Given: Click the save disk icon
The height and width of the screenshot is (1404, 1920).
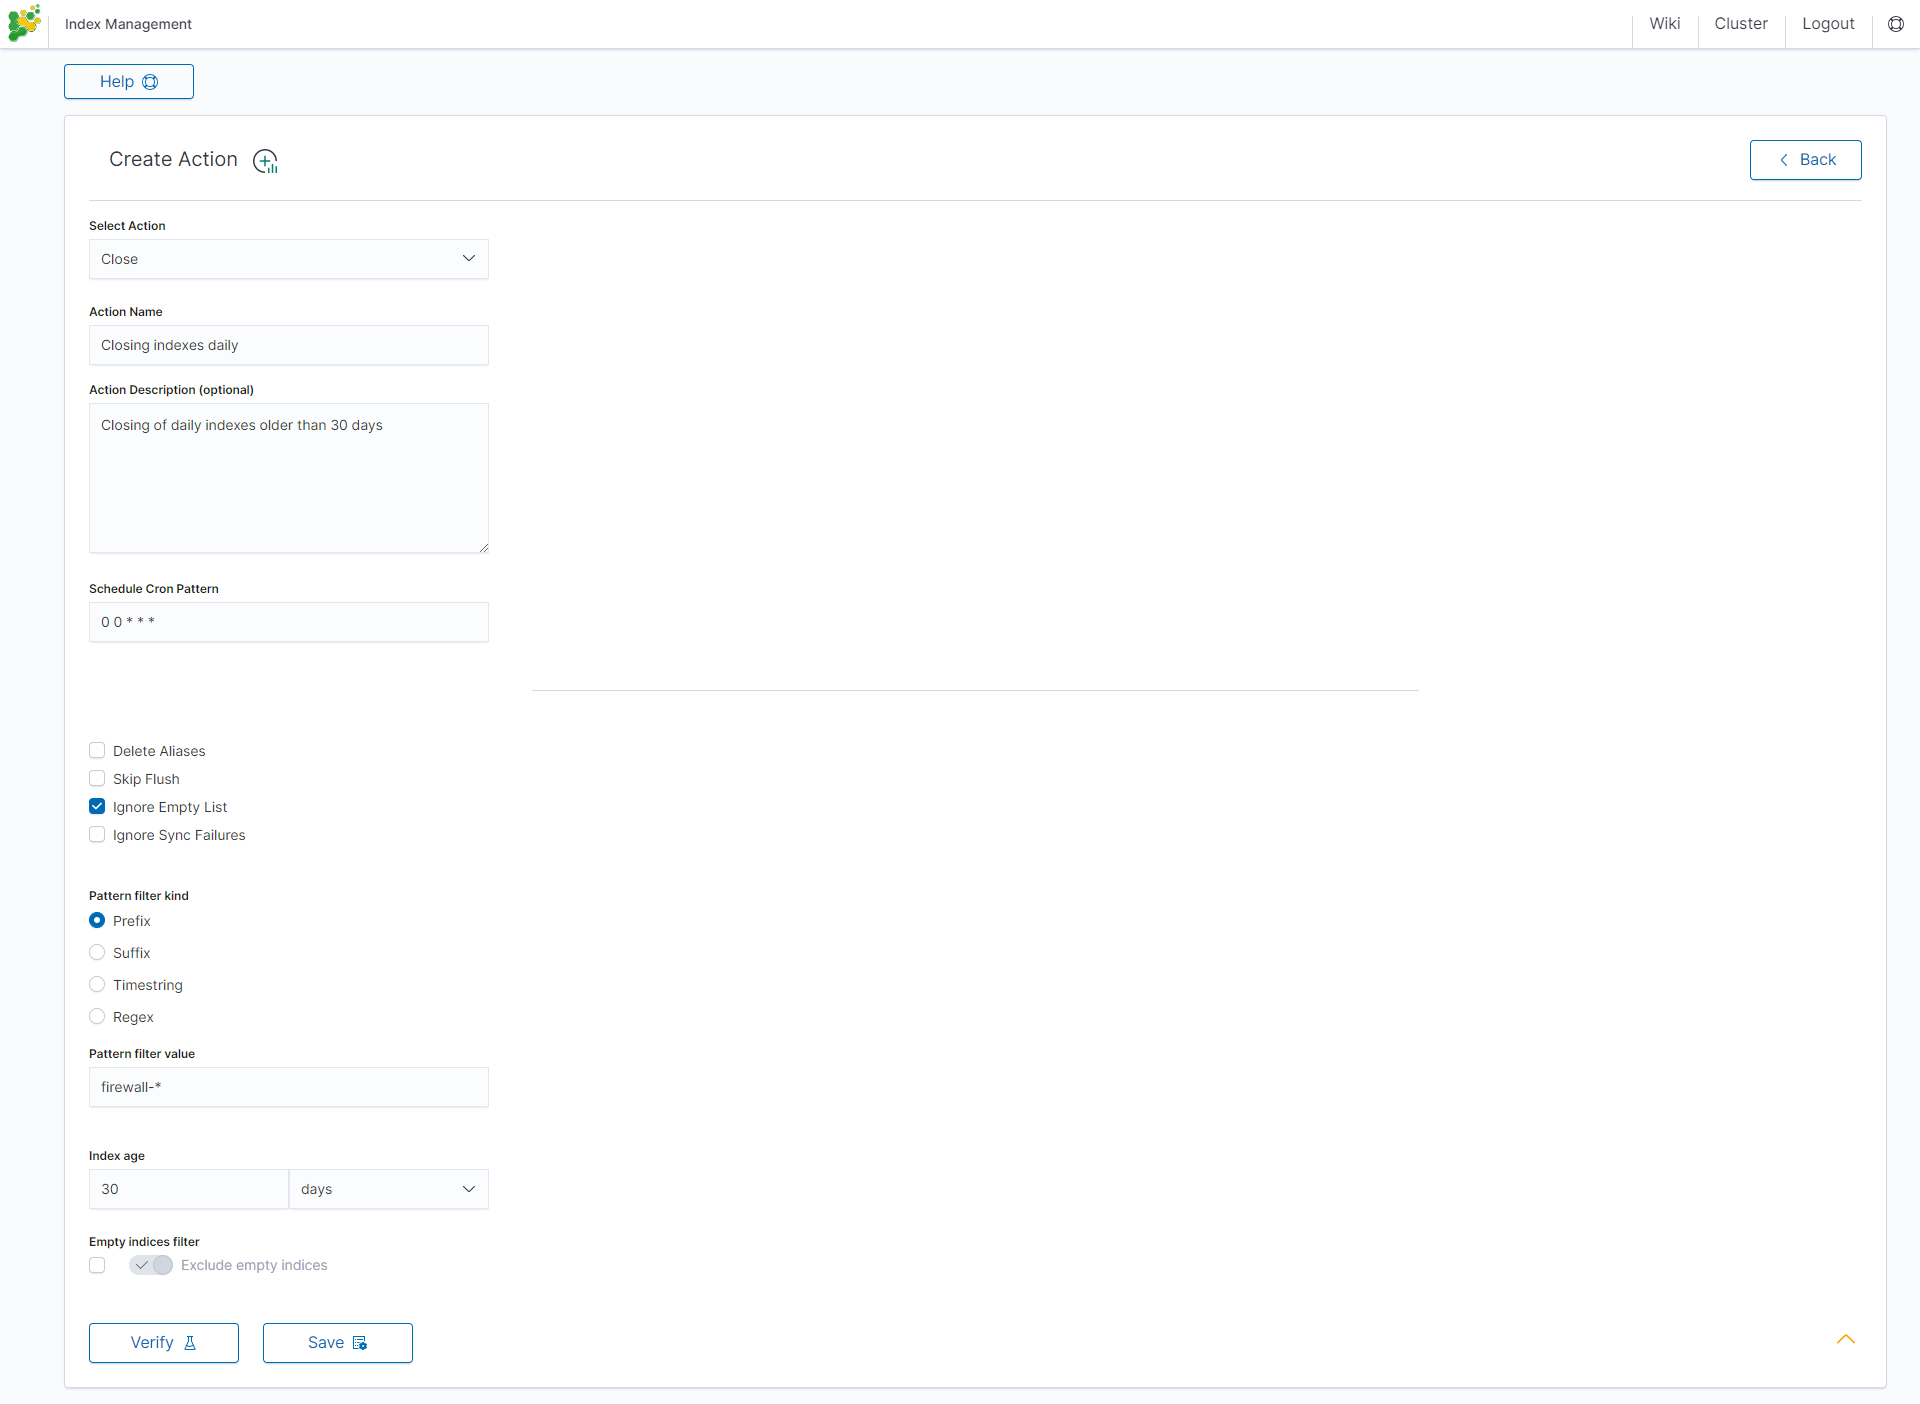Looking at the screenshot, I should [360, 1343].
